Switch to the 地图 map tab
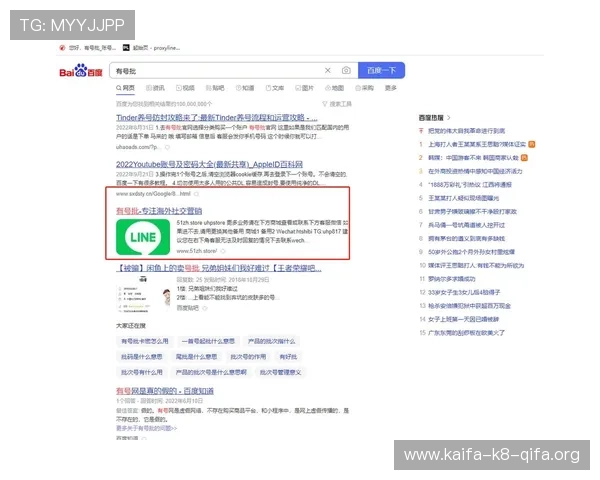 pos(334,88)
